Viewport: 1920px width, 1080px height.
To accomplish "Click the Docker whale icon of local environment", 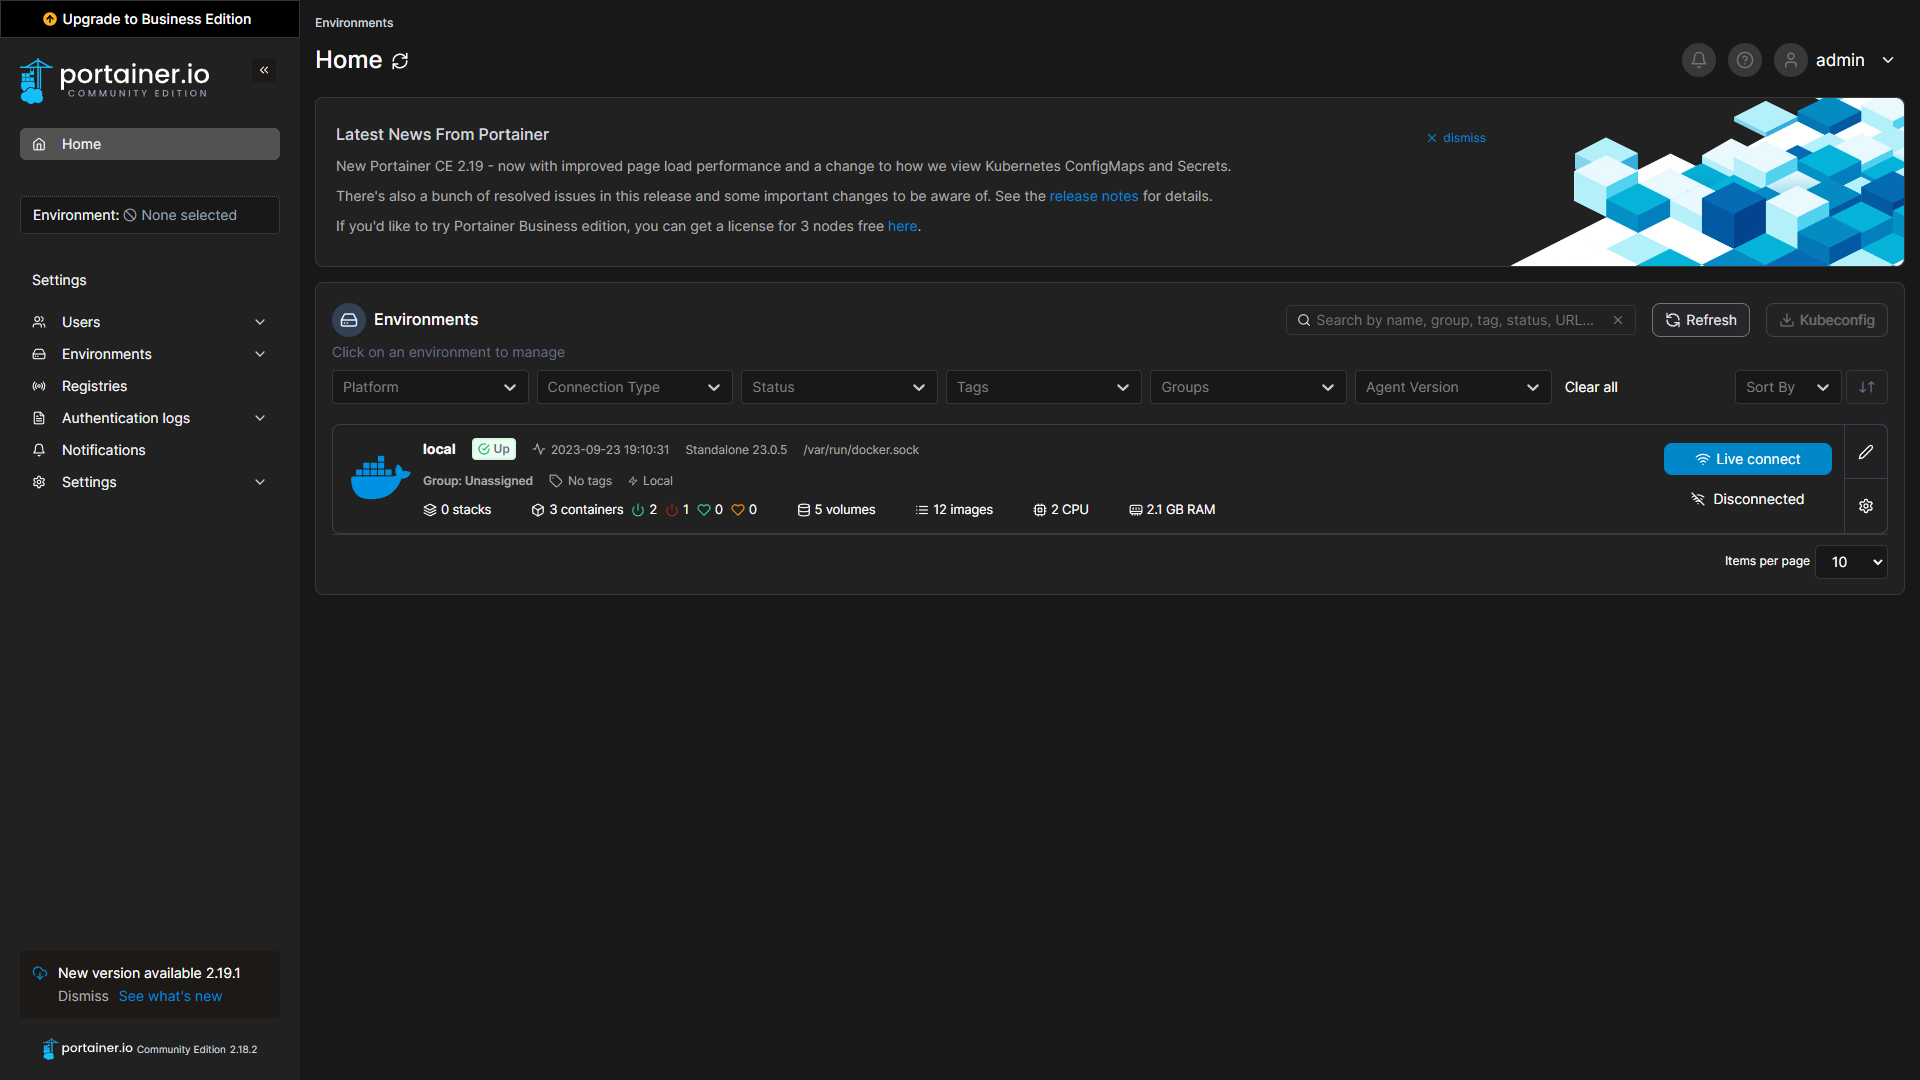I will point(379,478).
